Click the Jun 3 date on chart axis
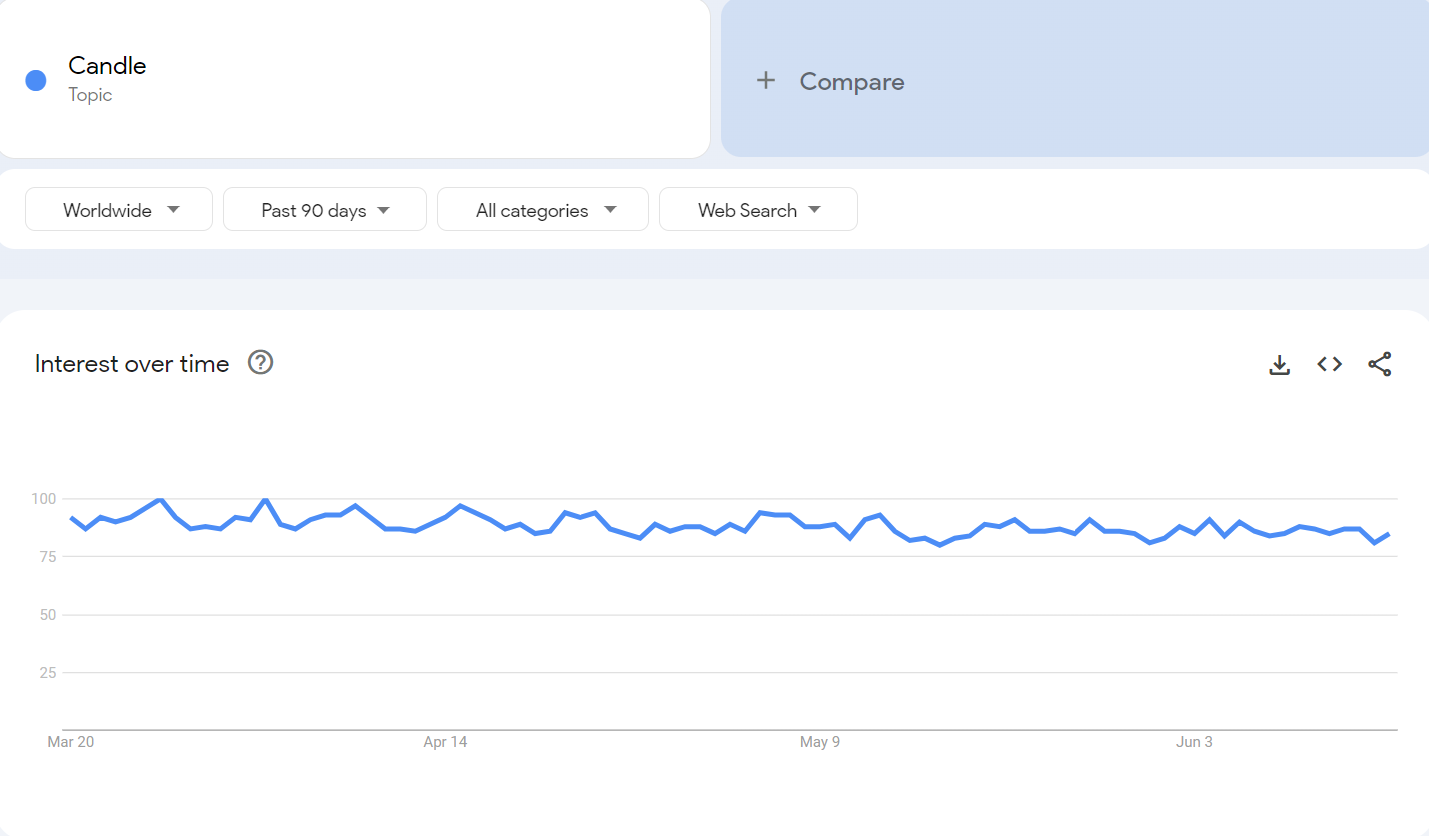This screenshot has height=836, width=1429. 1194,742
